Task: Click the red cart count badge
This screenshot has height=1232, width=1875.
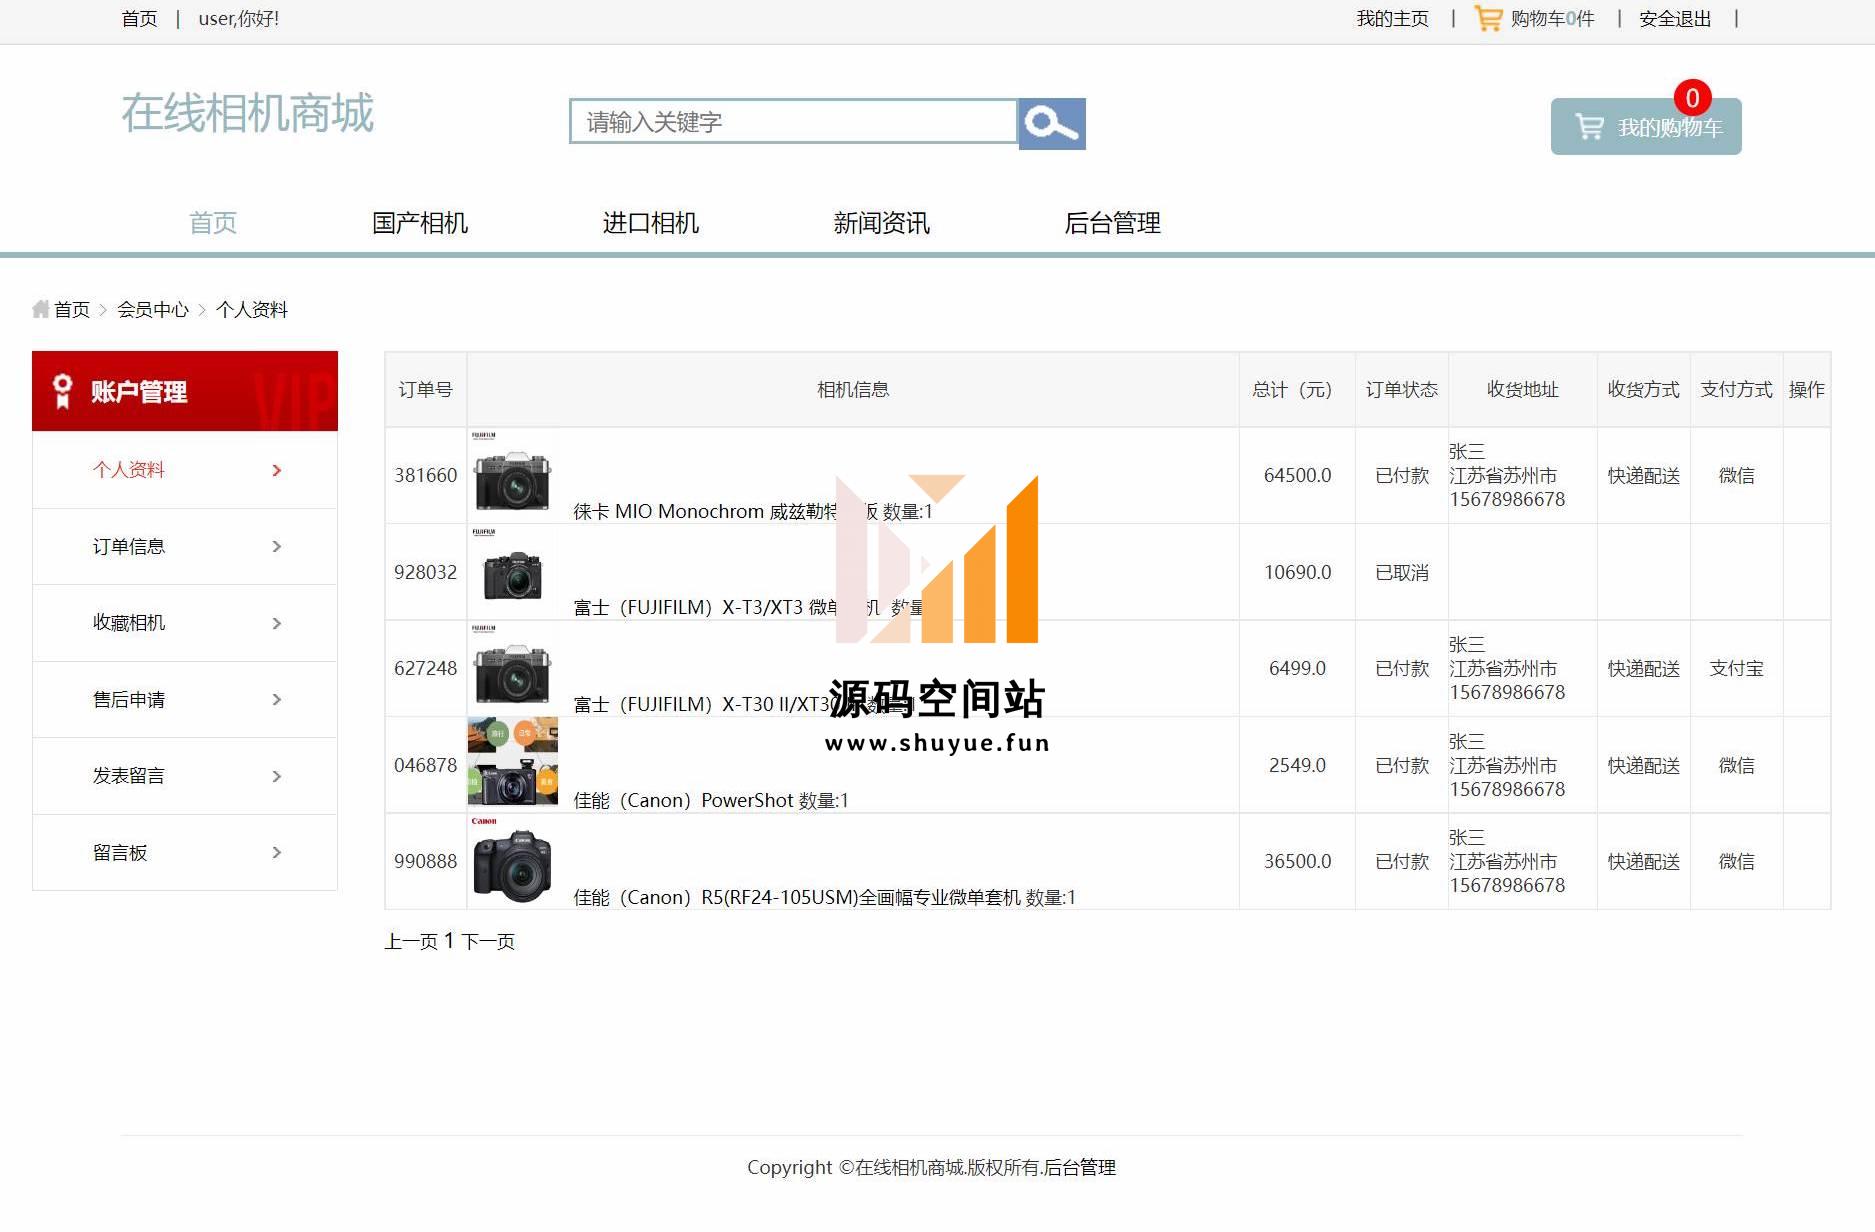Action: point(1692,98)
